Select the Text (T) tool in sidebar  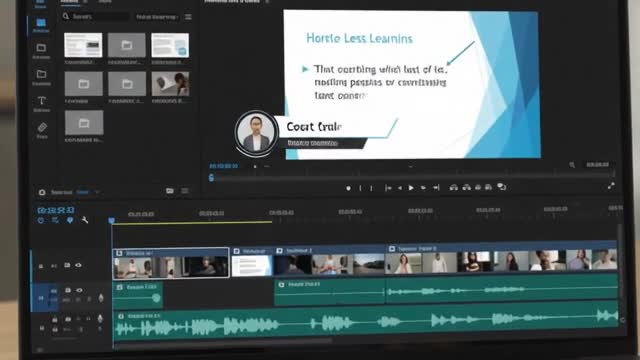pyautogui.click(x=41, y=100)
